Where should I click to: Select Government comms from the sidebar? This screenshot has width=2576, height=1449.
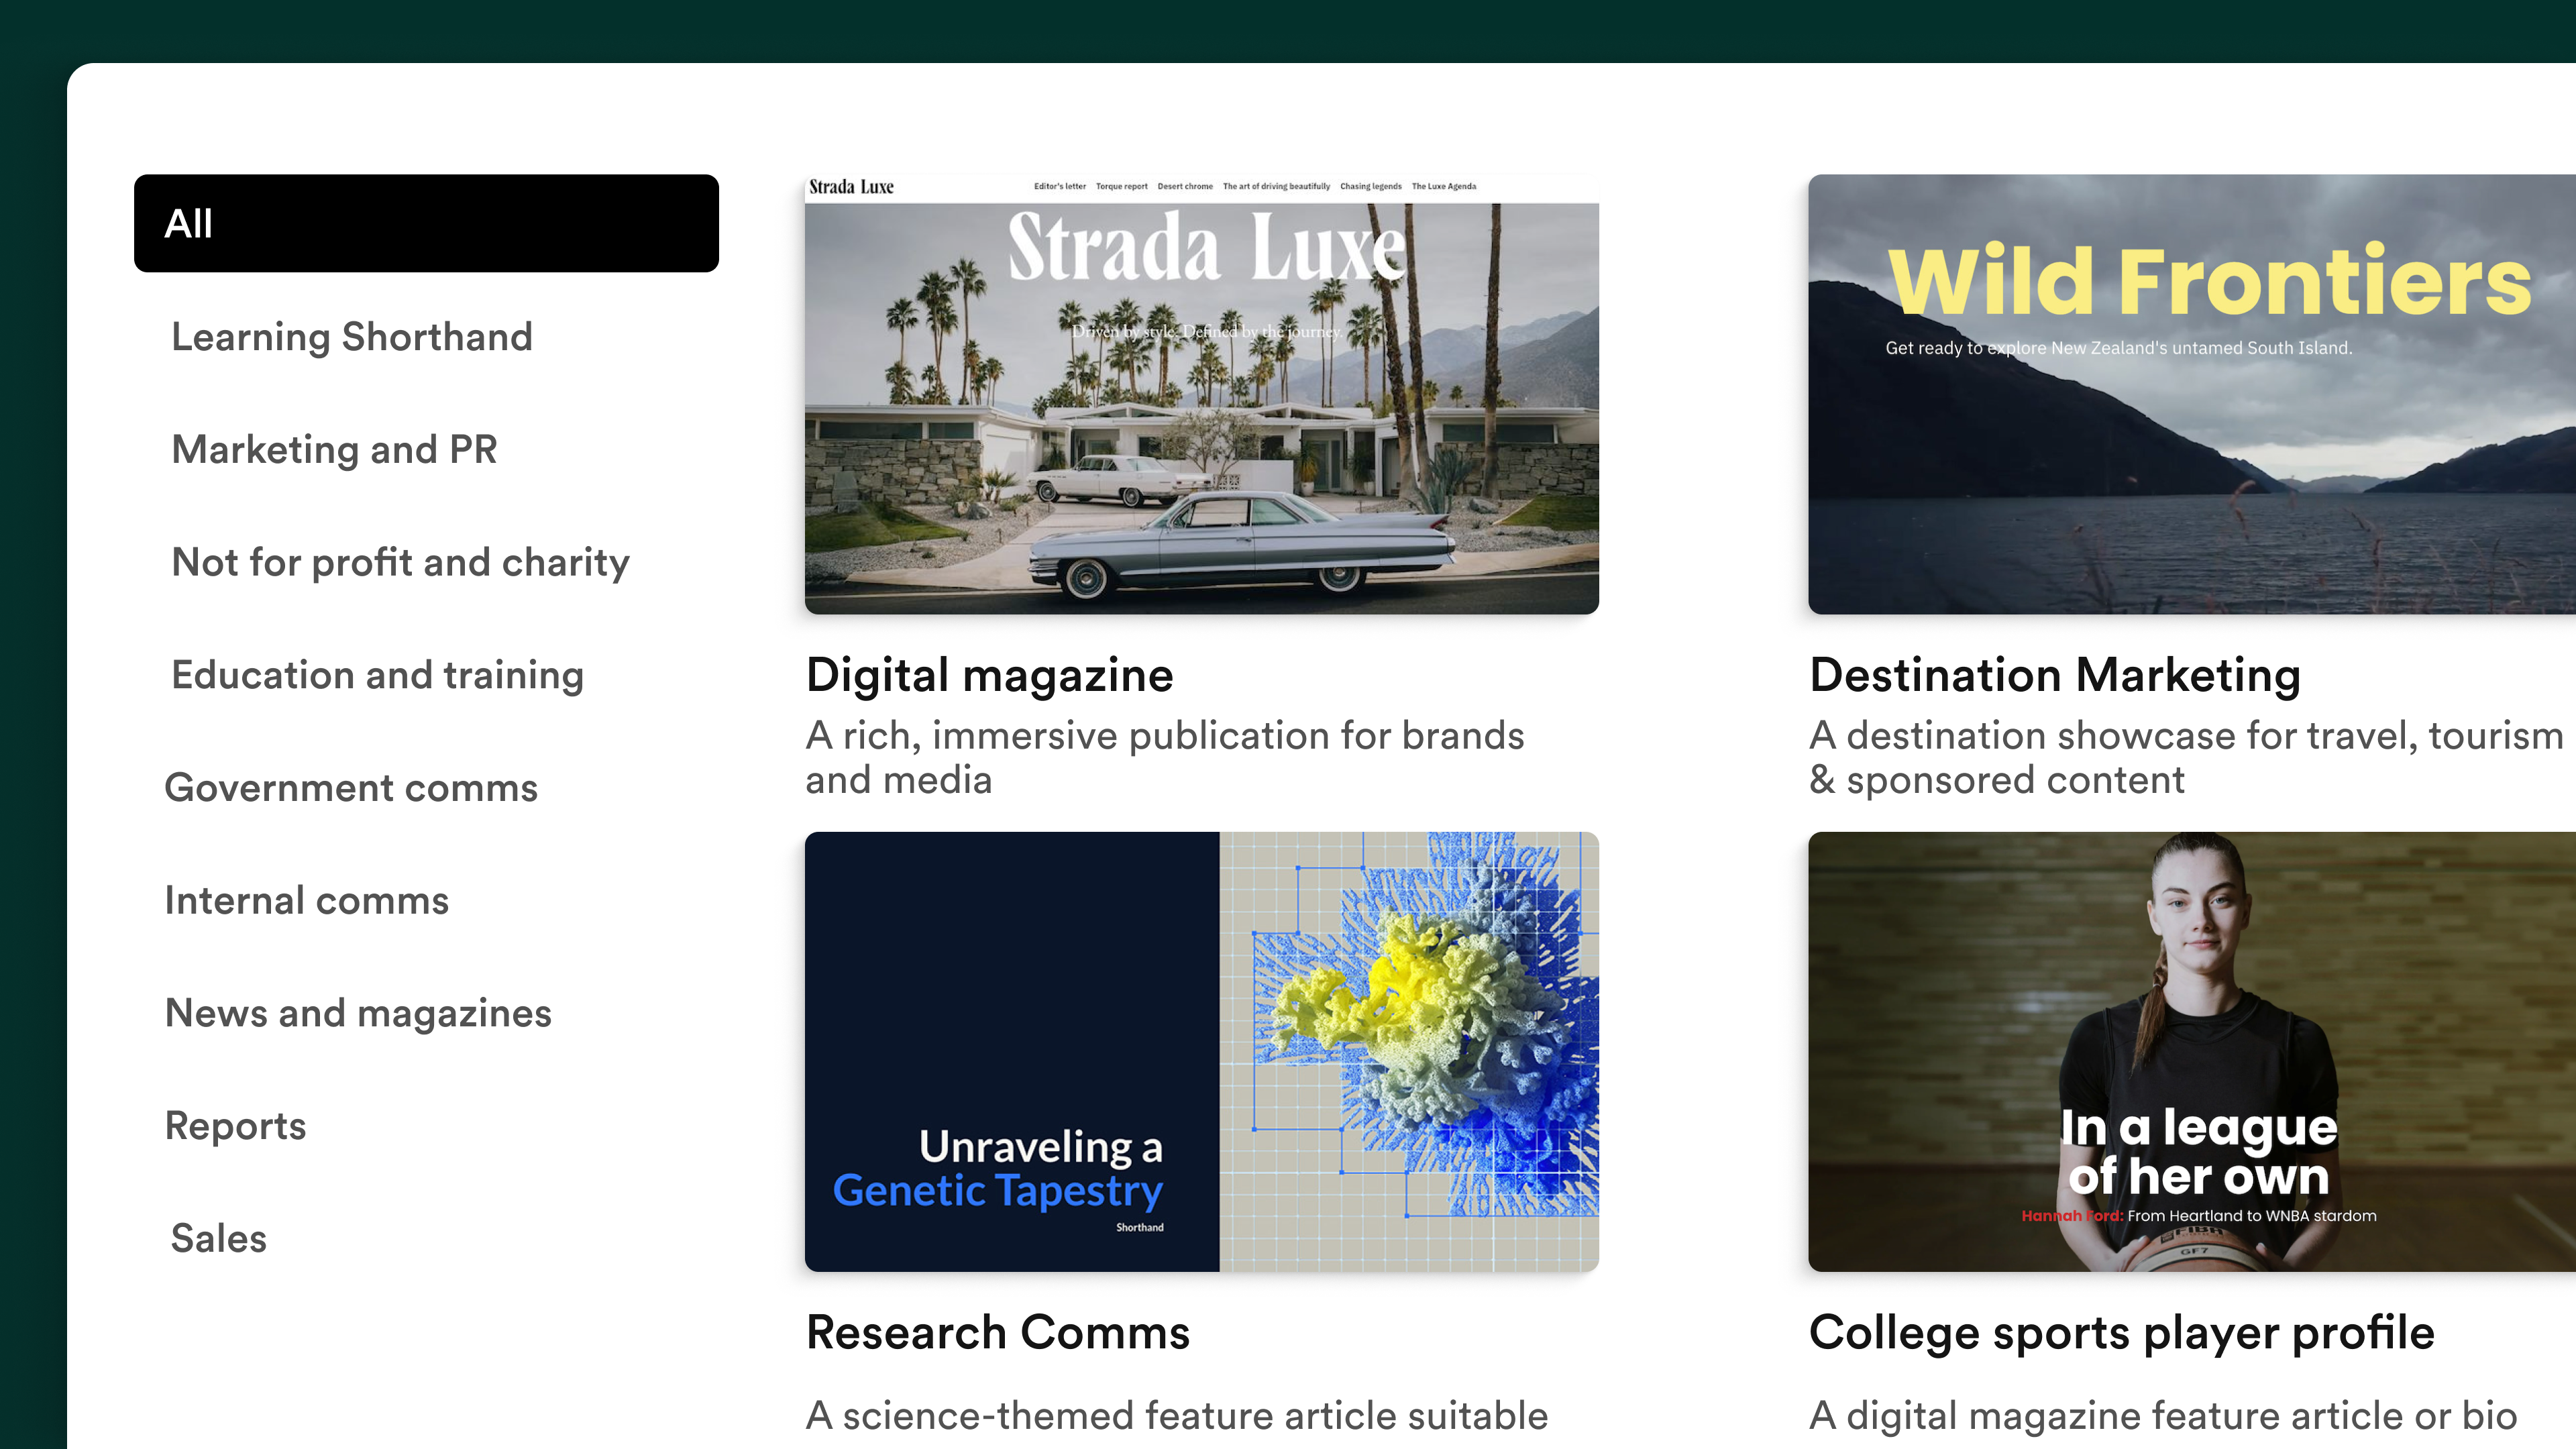(352, 787)
